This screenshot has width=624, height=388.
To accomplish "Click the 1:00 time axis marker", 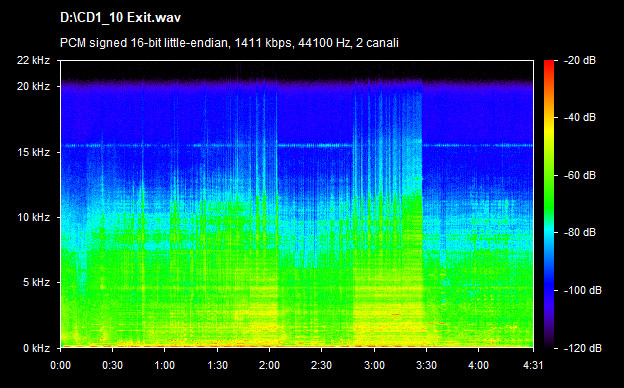I will tap(164, 365).
